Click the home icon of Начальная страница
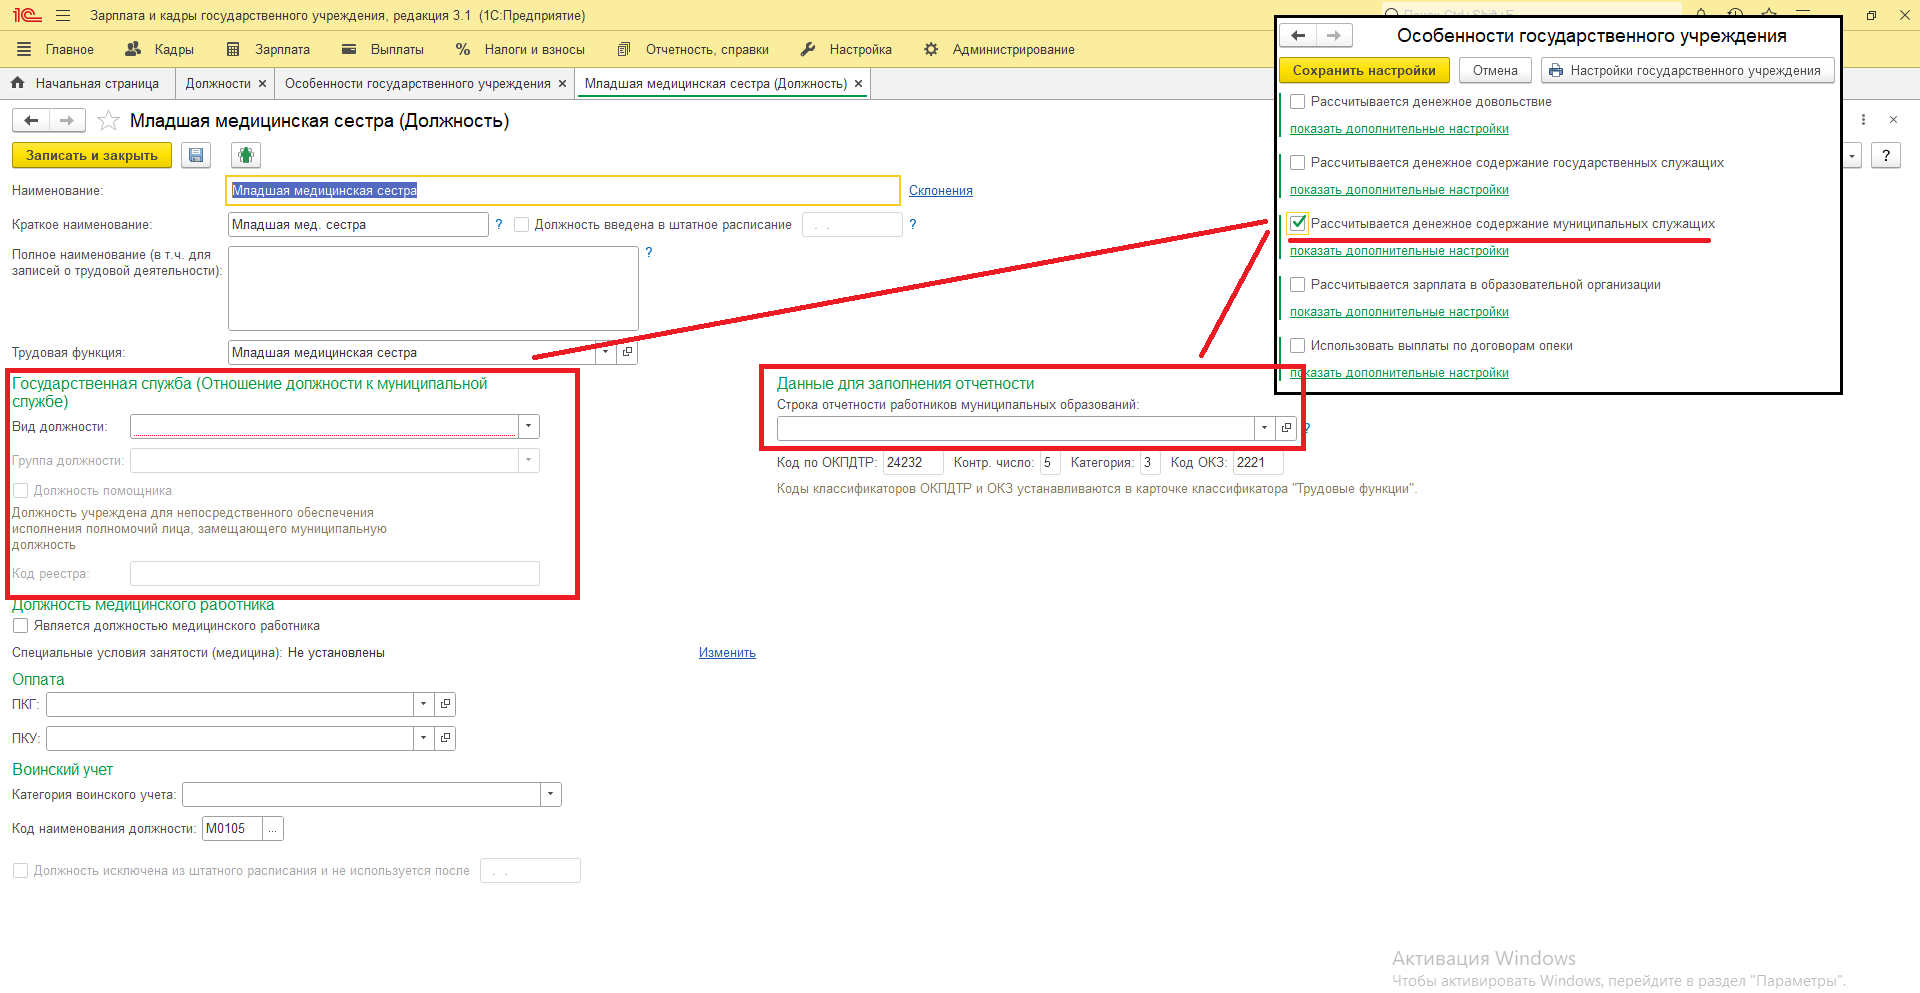Screen dimensions: 1920x993 click(17, 83)
